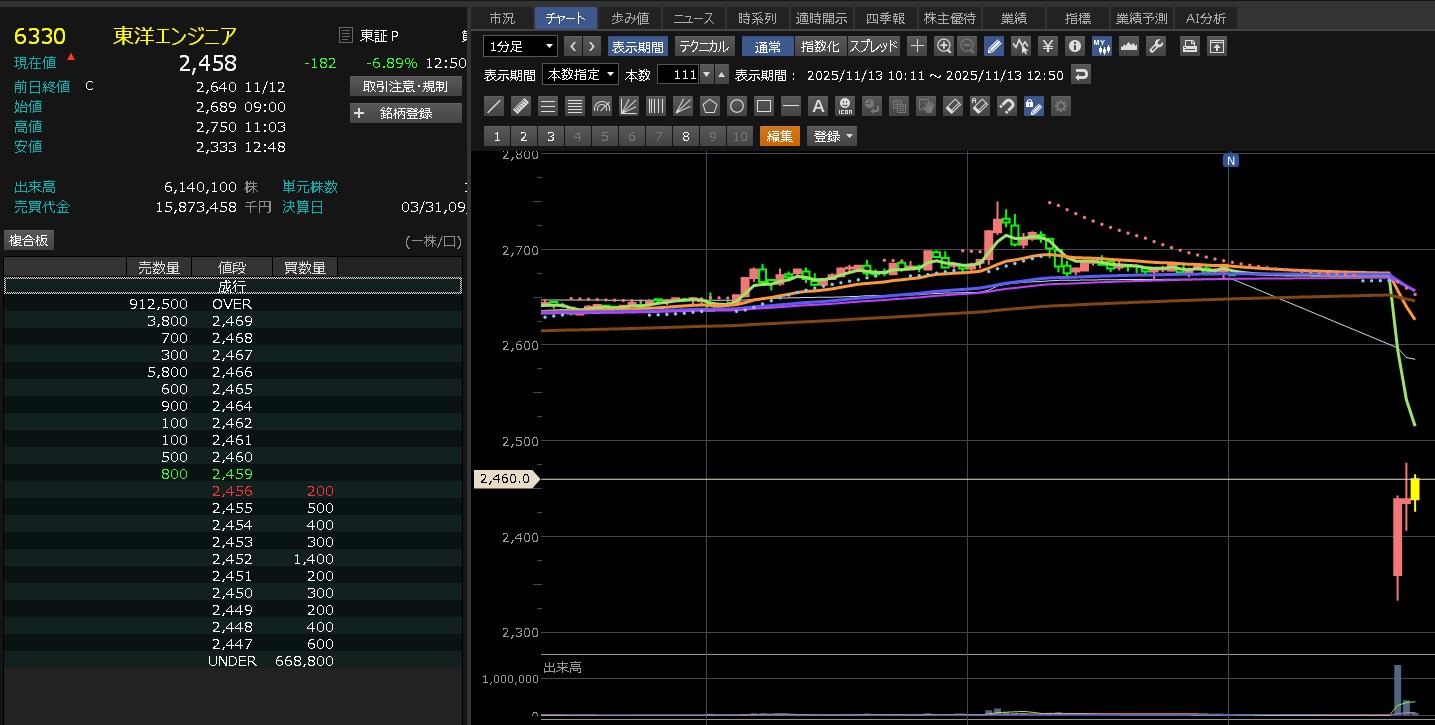Expand the 登録 dropdown menu
Screen dimensions: 1435x725
832,137
